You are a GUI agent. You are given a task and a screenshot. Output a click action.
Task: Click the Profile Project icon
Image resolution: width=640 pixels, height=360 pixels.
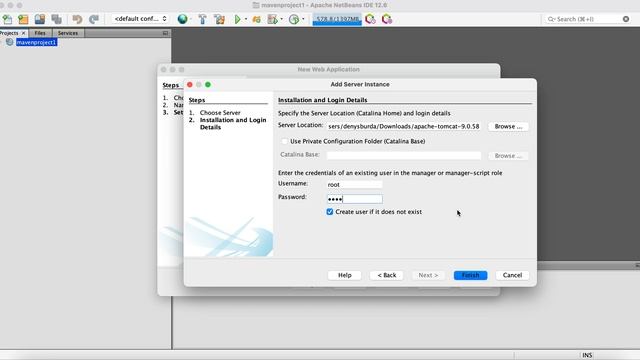[x=272, y=19]
